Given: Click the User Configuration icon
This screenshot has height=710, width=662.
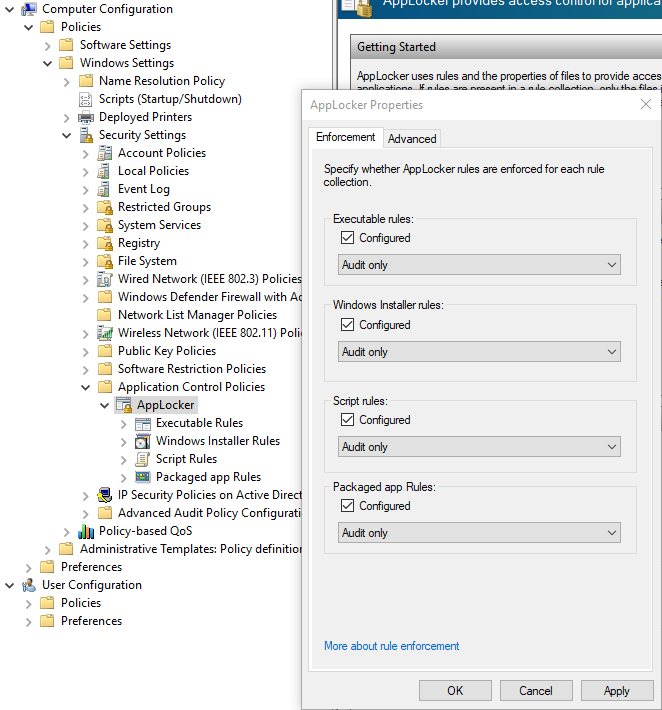Looking at the screenshot, I should (x=29, y=585).
